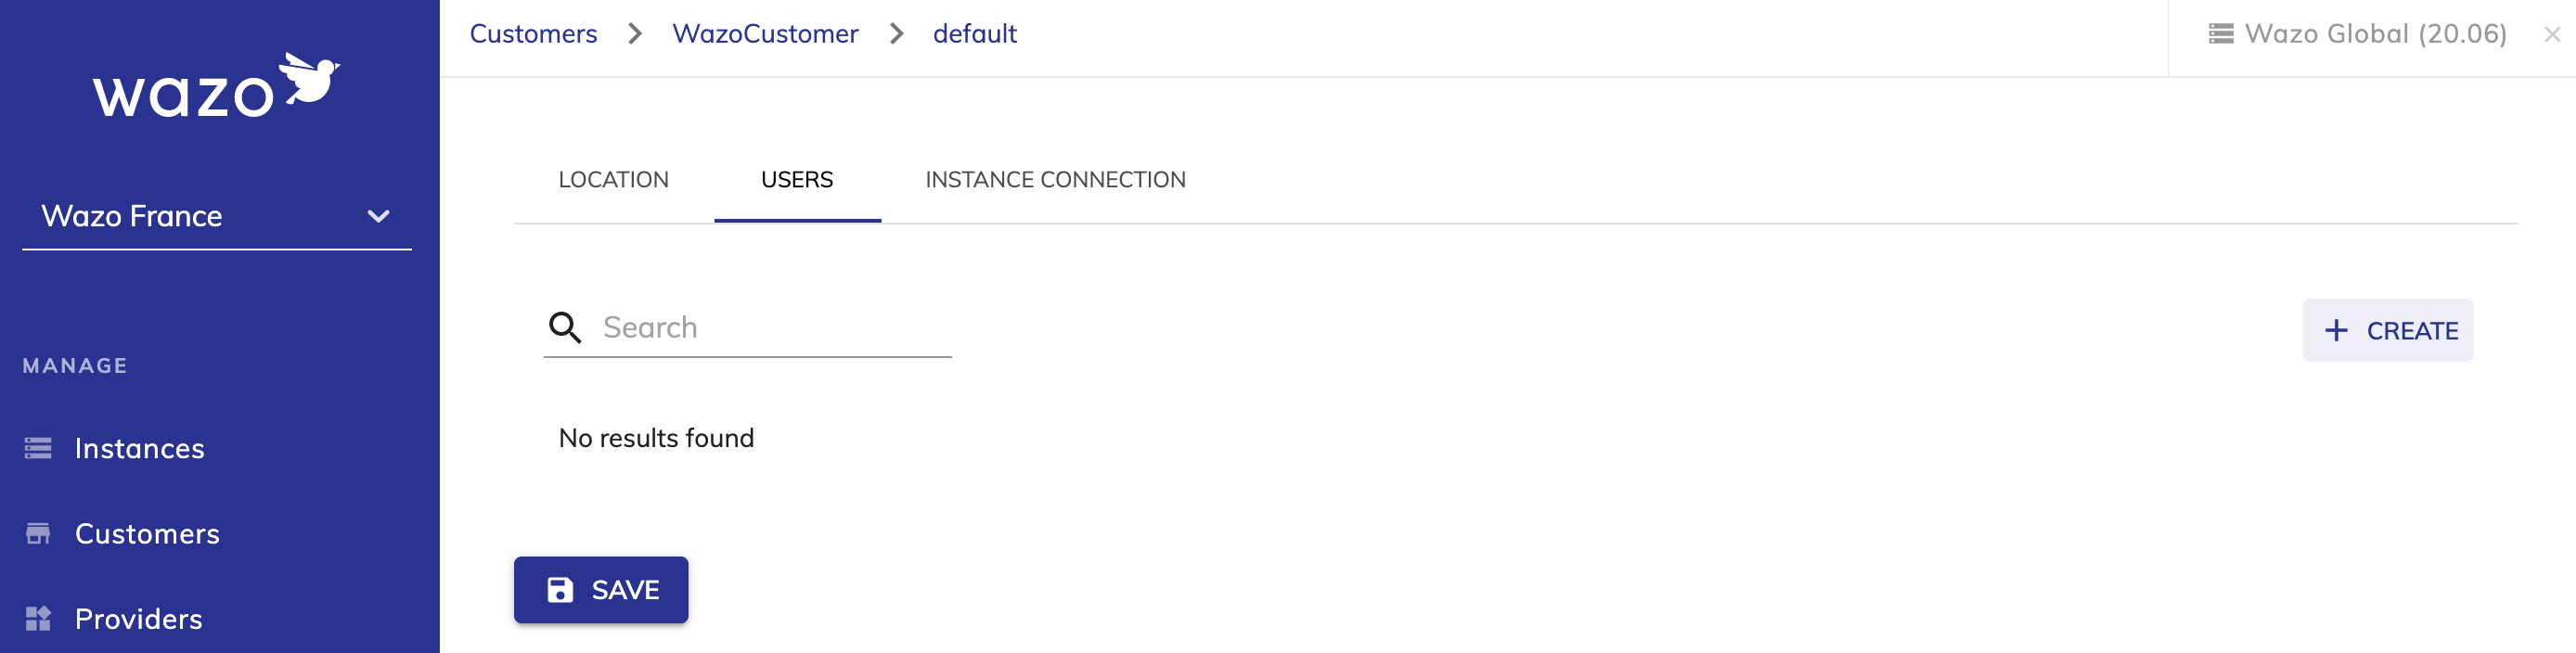Switch to the Location tab
This screenshot has height=653, width=2576.
point(614,180)
